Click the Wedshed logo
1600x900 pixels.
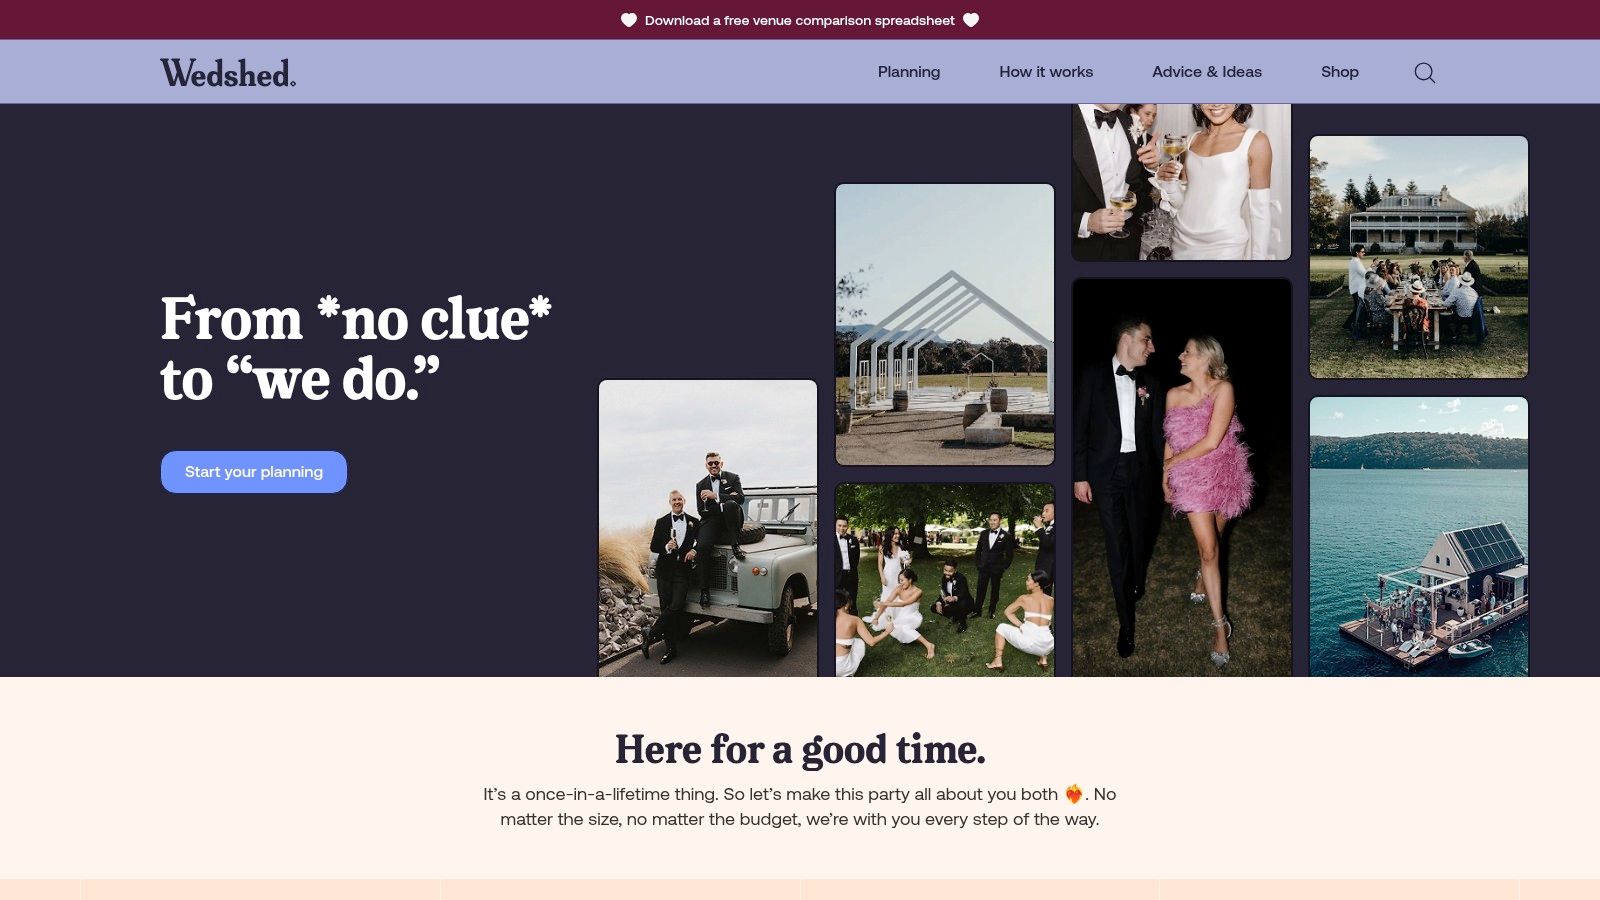(x=228, y=73)
